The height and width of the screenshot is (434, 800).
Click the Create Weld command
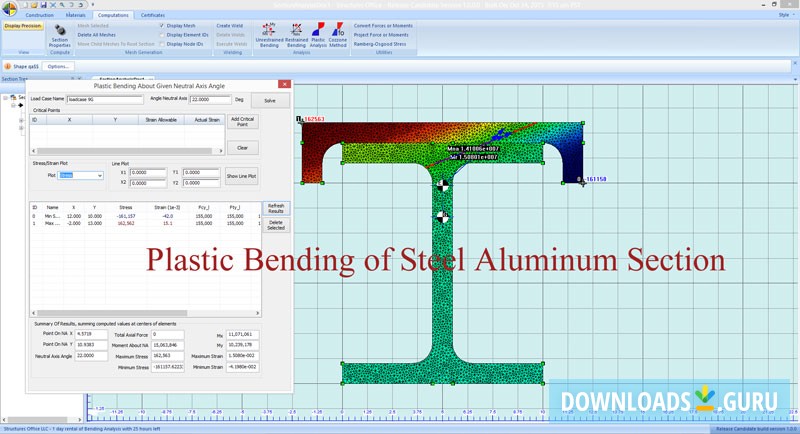230,25
